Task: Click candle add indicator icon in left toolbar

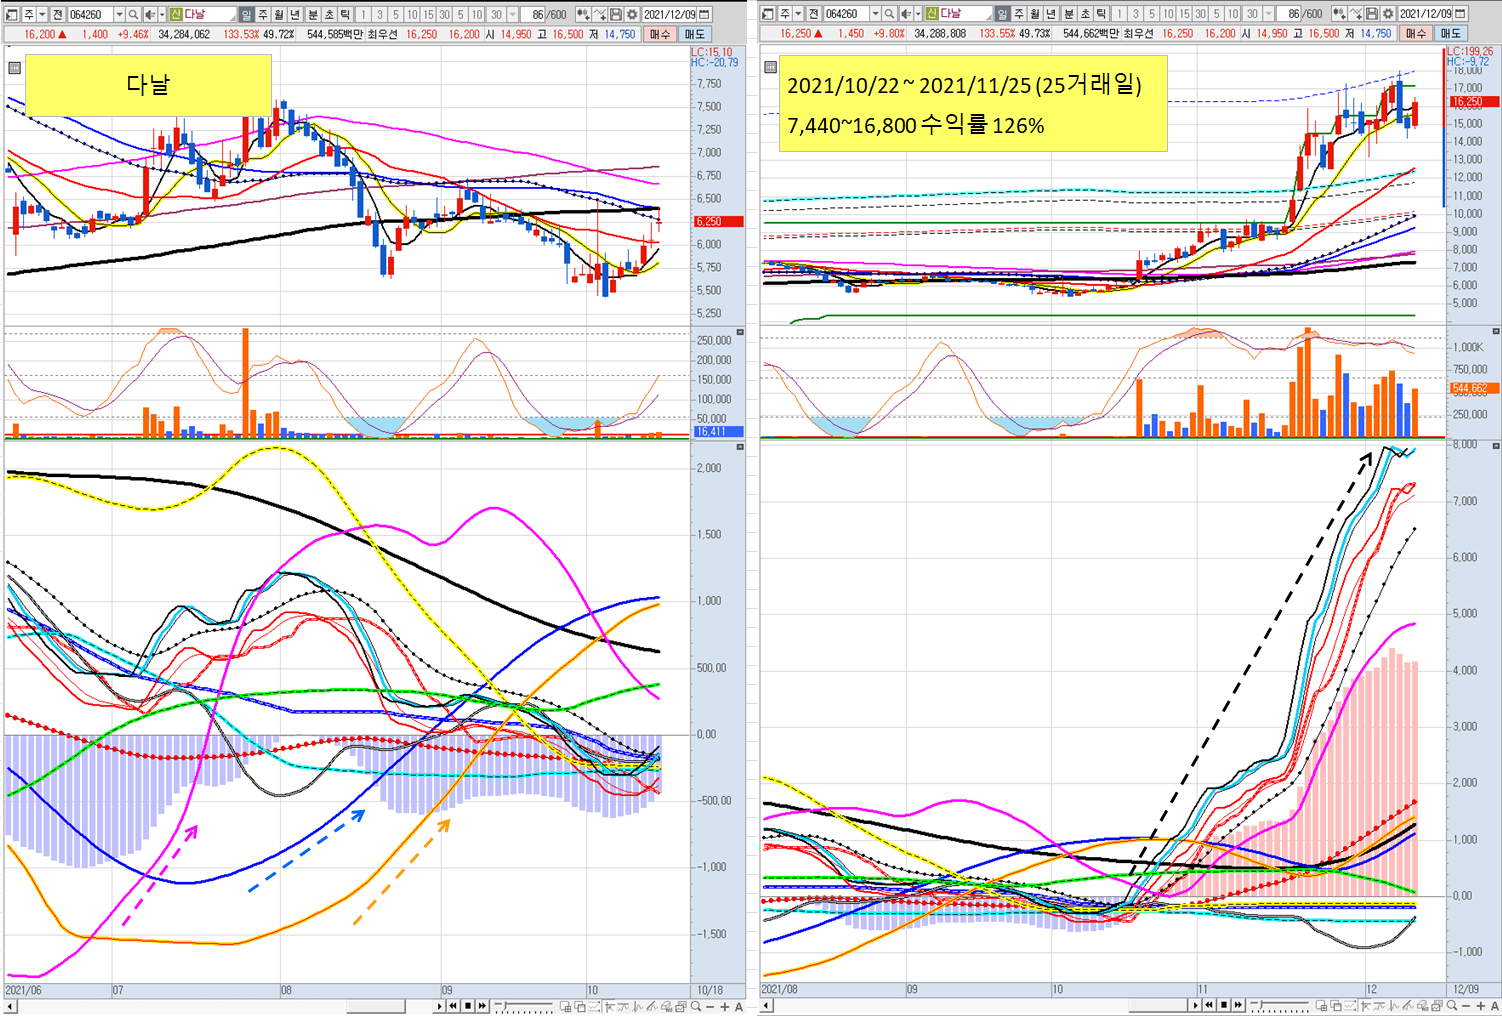Action: 582,14
